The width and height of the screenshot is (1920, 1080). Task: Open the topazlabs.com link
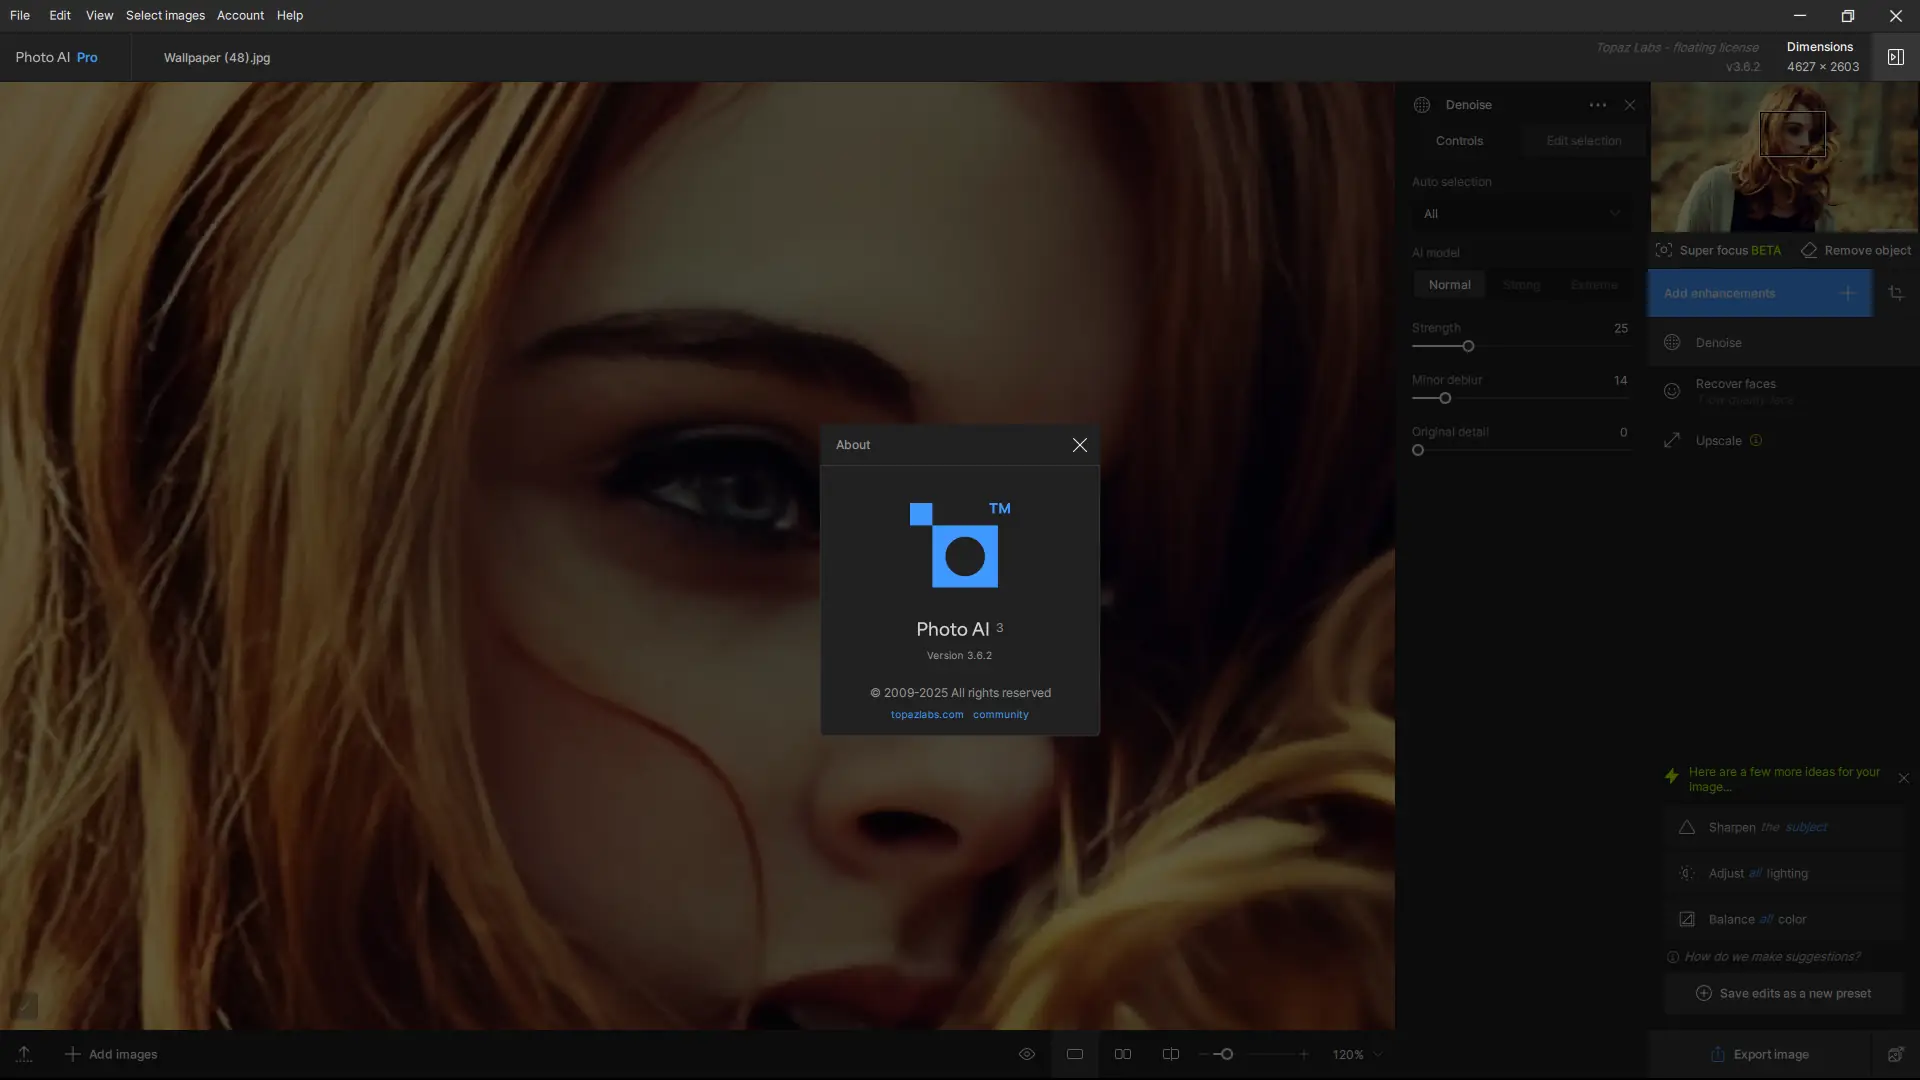click(x=926, y=715)
